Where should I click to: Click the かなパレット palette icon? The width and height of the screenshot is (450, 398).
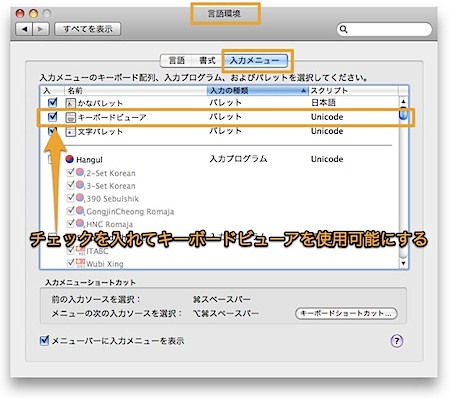click(70, 103)
